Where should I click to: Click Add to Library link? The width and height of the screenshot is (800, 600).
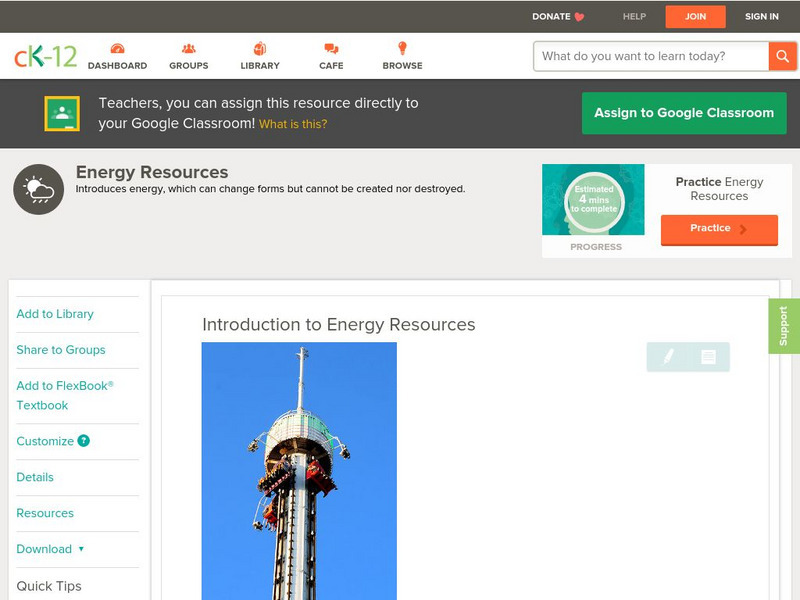tap(55, 314)
